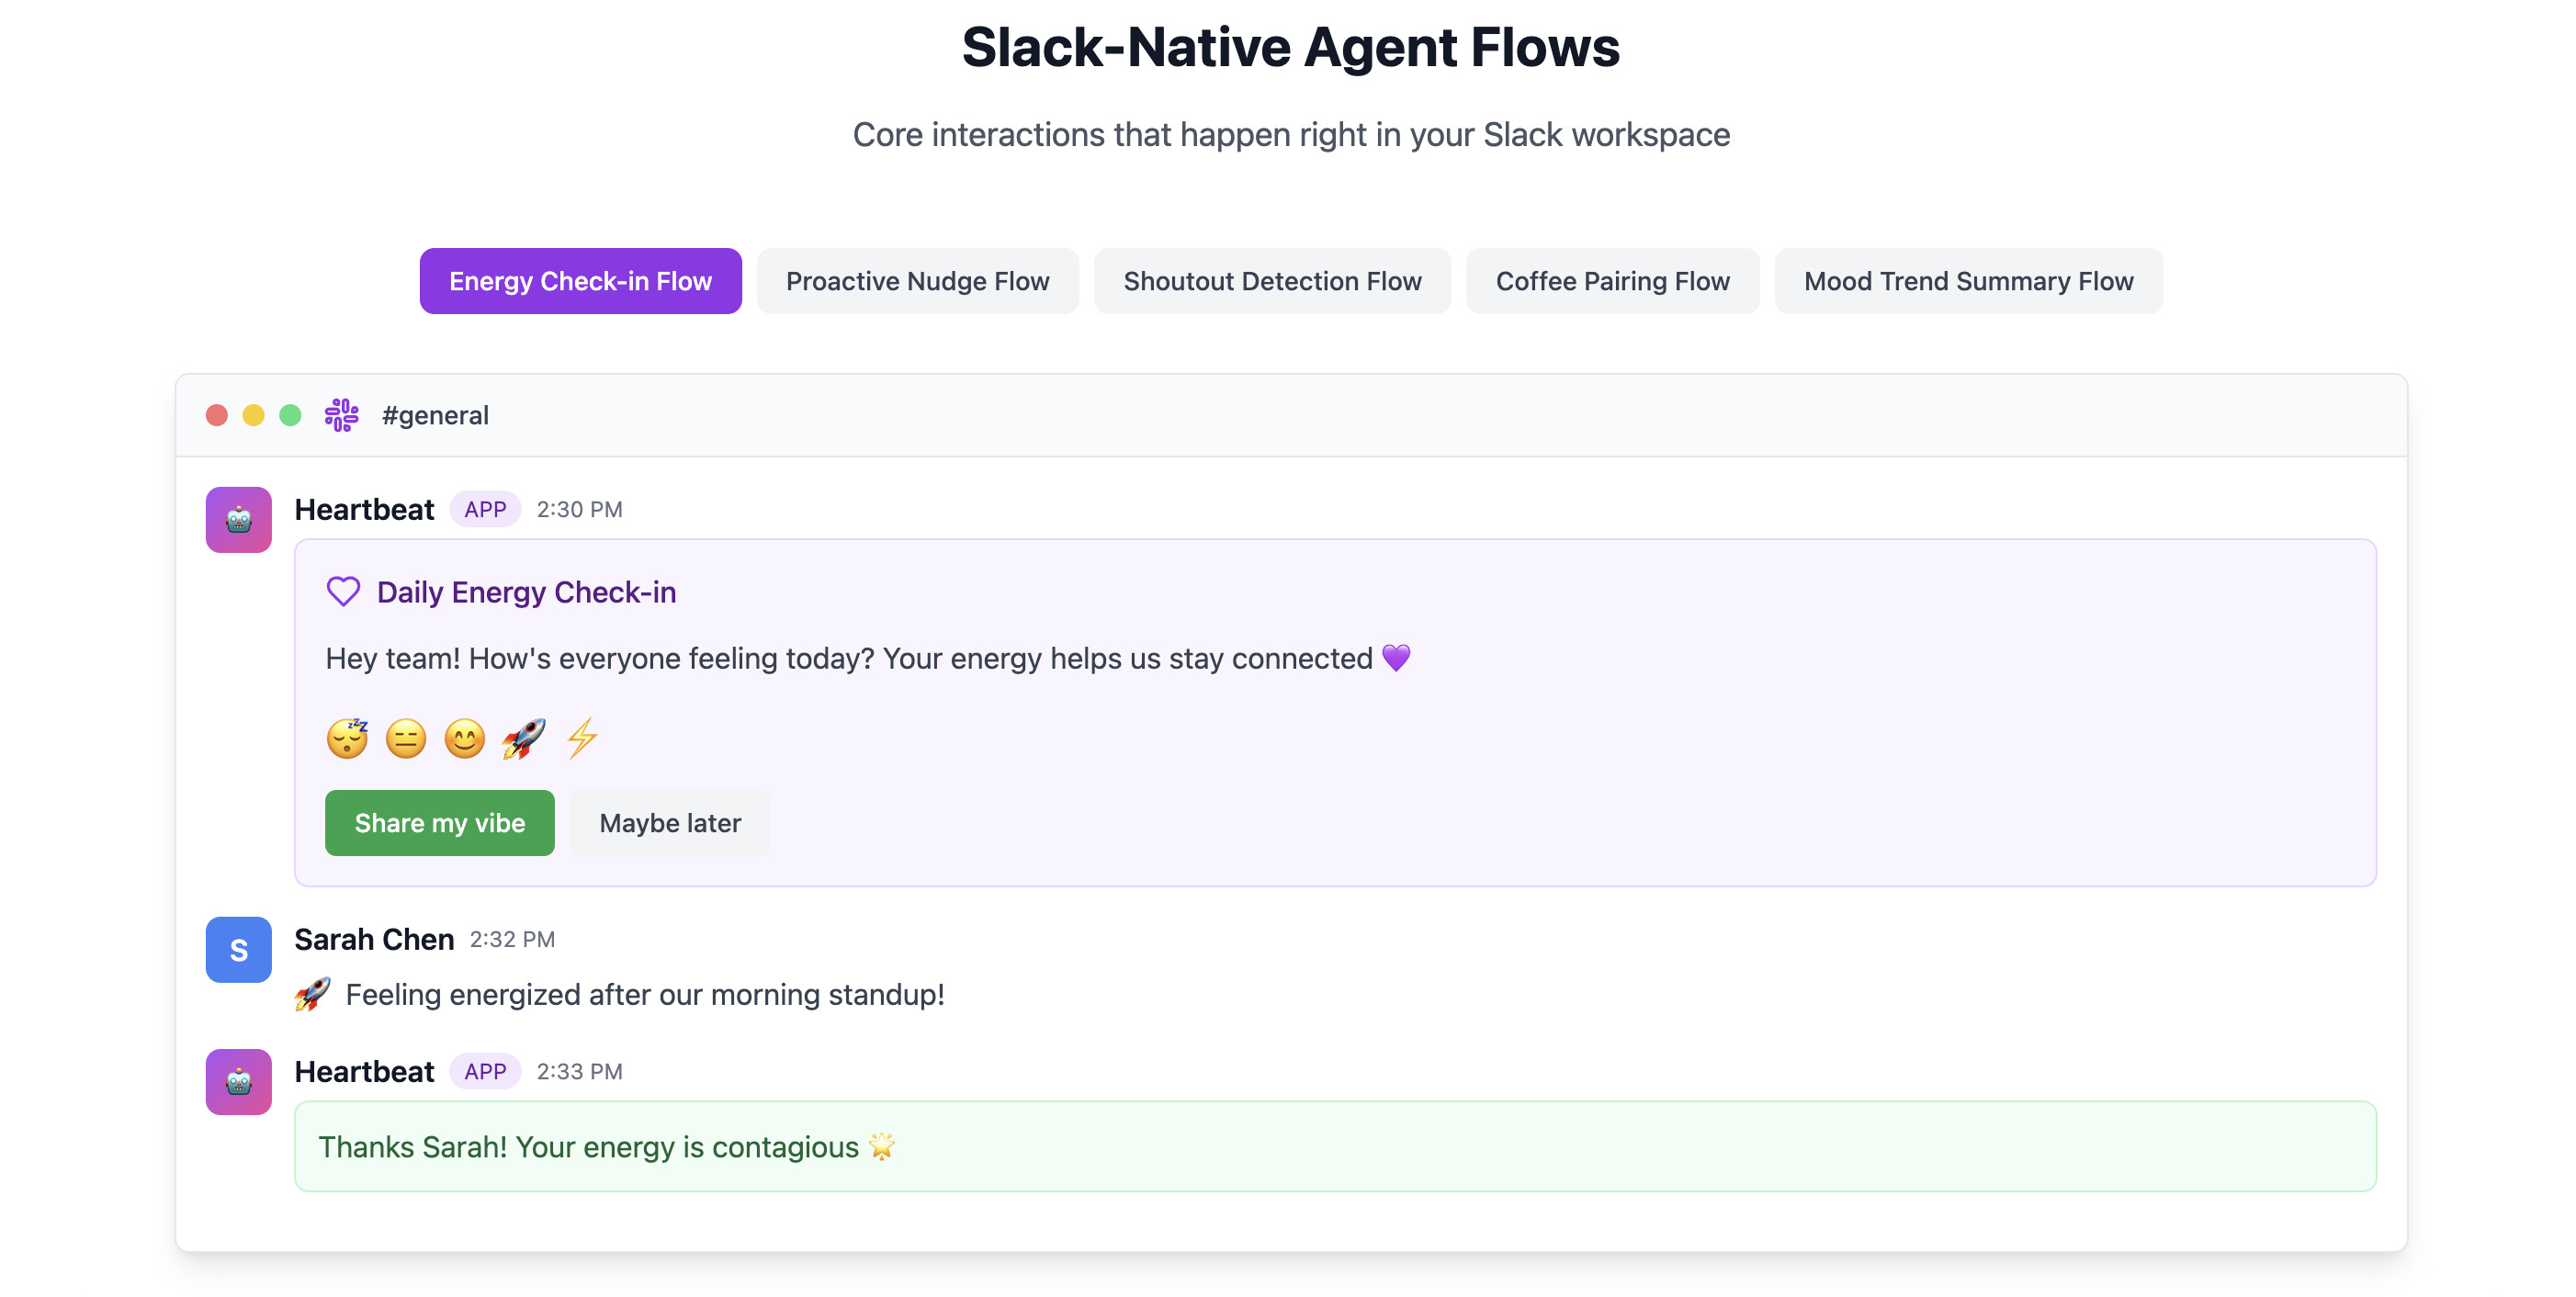Show the Mood Trend Summary Flow tab
The image size is (2576, 1297).
point(1968,281)
